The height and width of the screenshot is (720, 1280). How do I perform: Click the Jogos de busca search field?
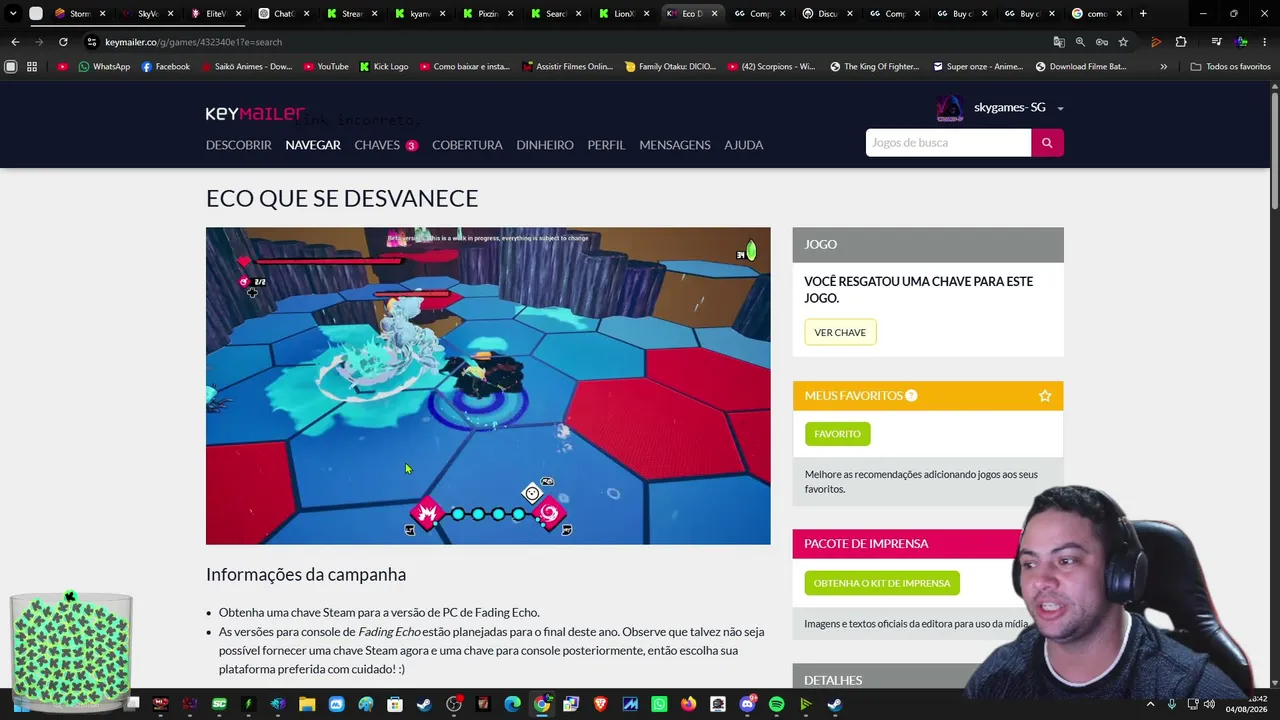948,143
